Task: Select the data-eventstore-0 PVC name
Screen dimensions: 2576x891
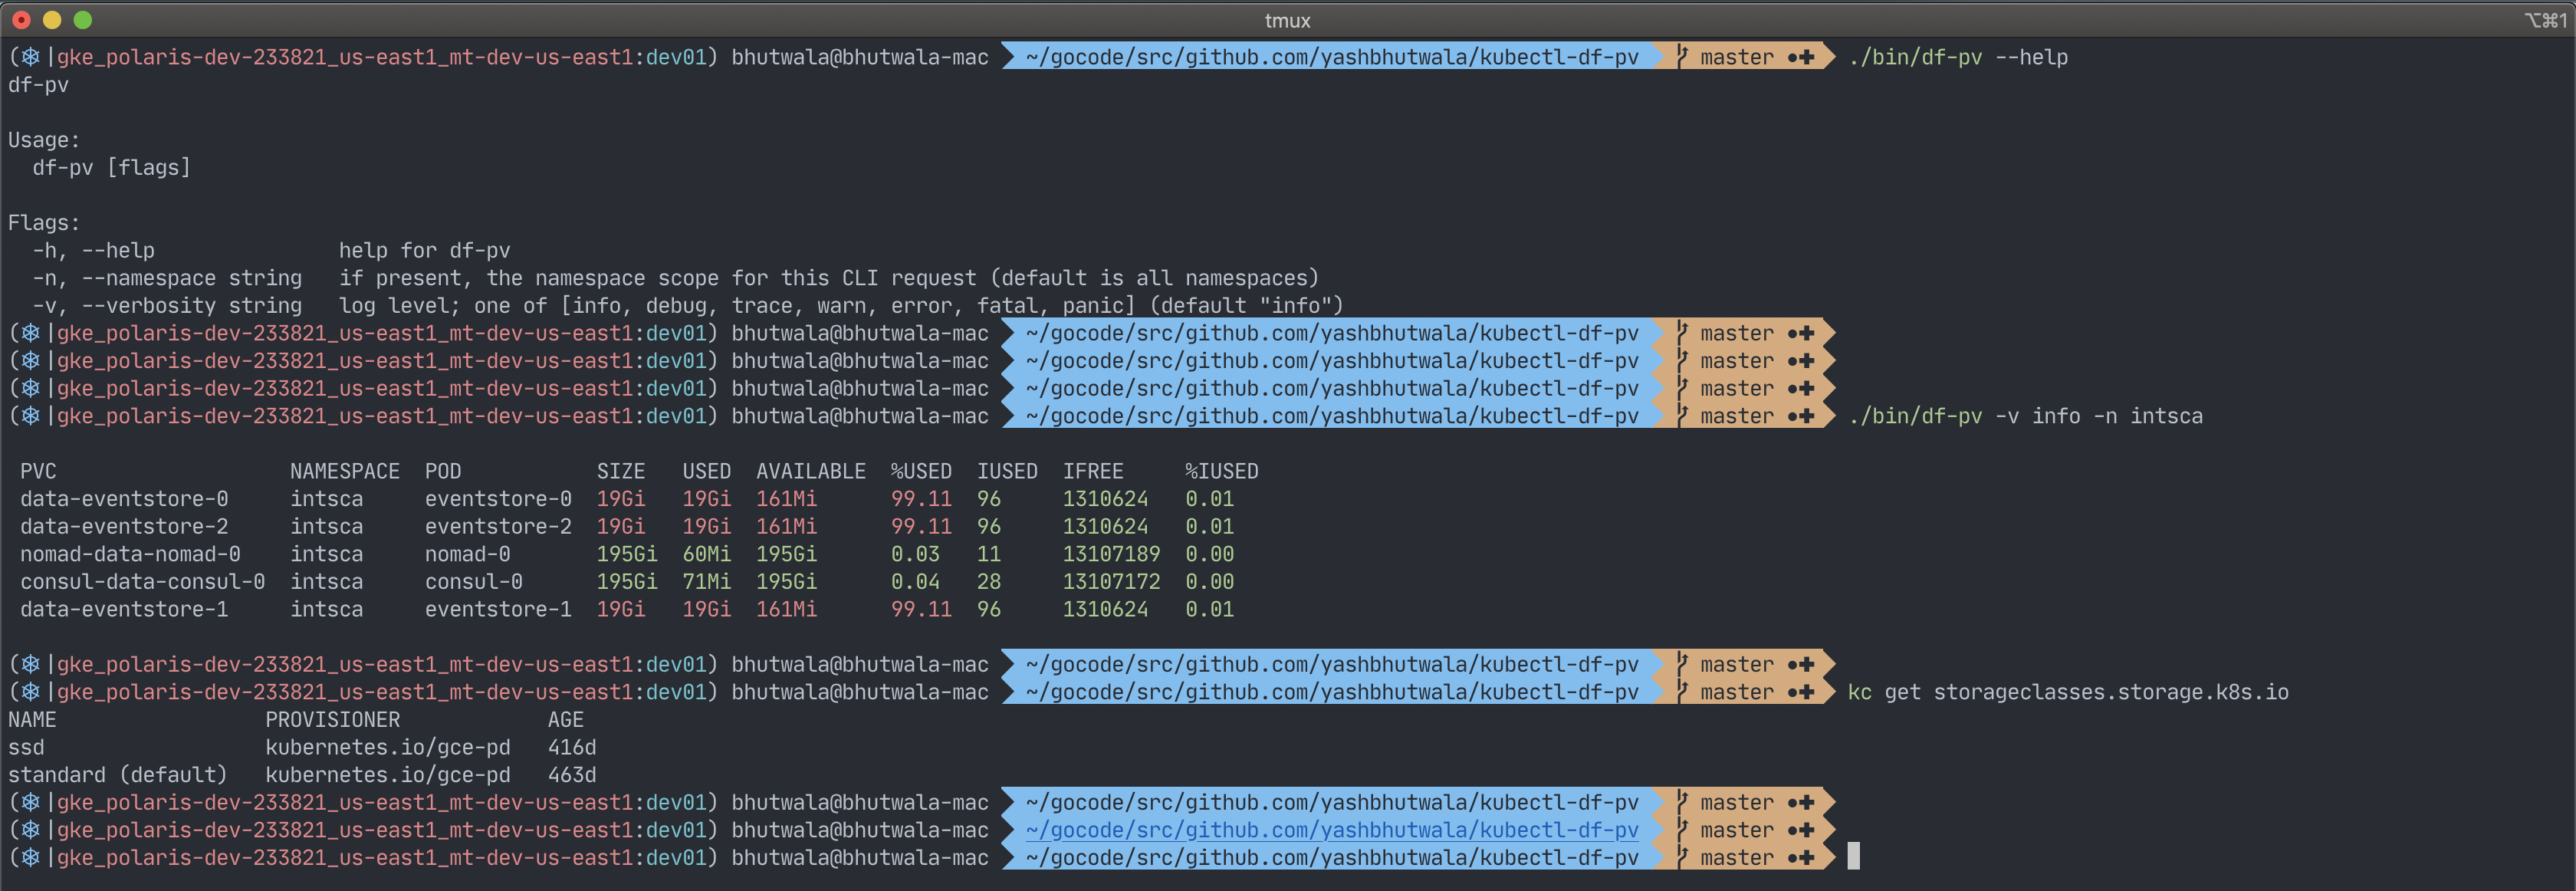Action: click(124, 499)
